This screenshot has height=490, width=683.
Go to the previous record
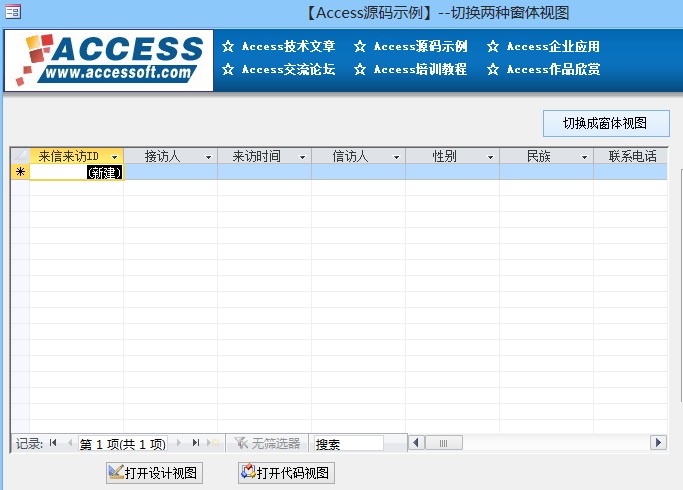click(70, 443)
